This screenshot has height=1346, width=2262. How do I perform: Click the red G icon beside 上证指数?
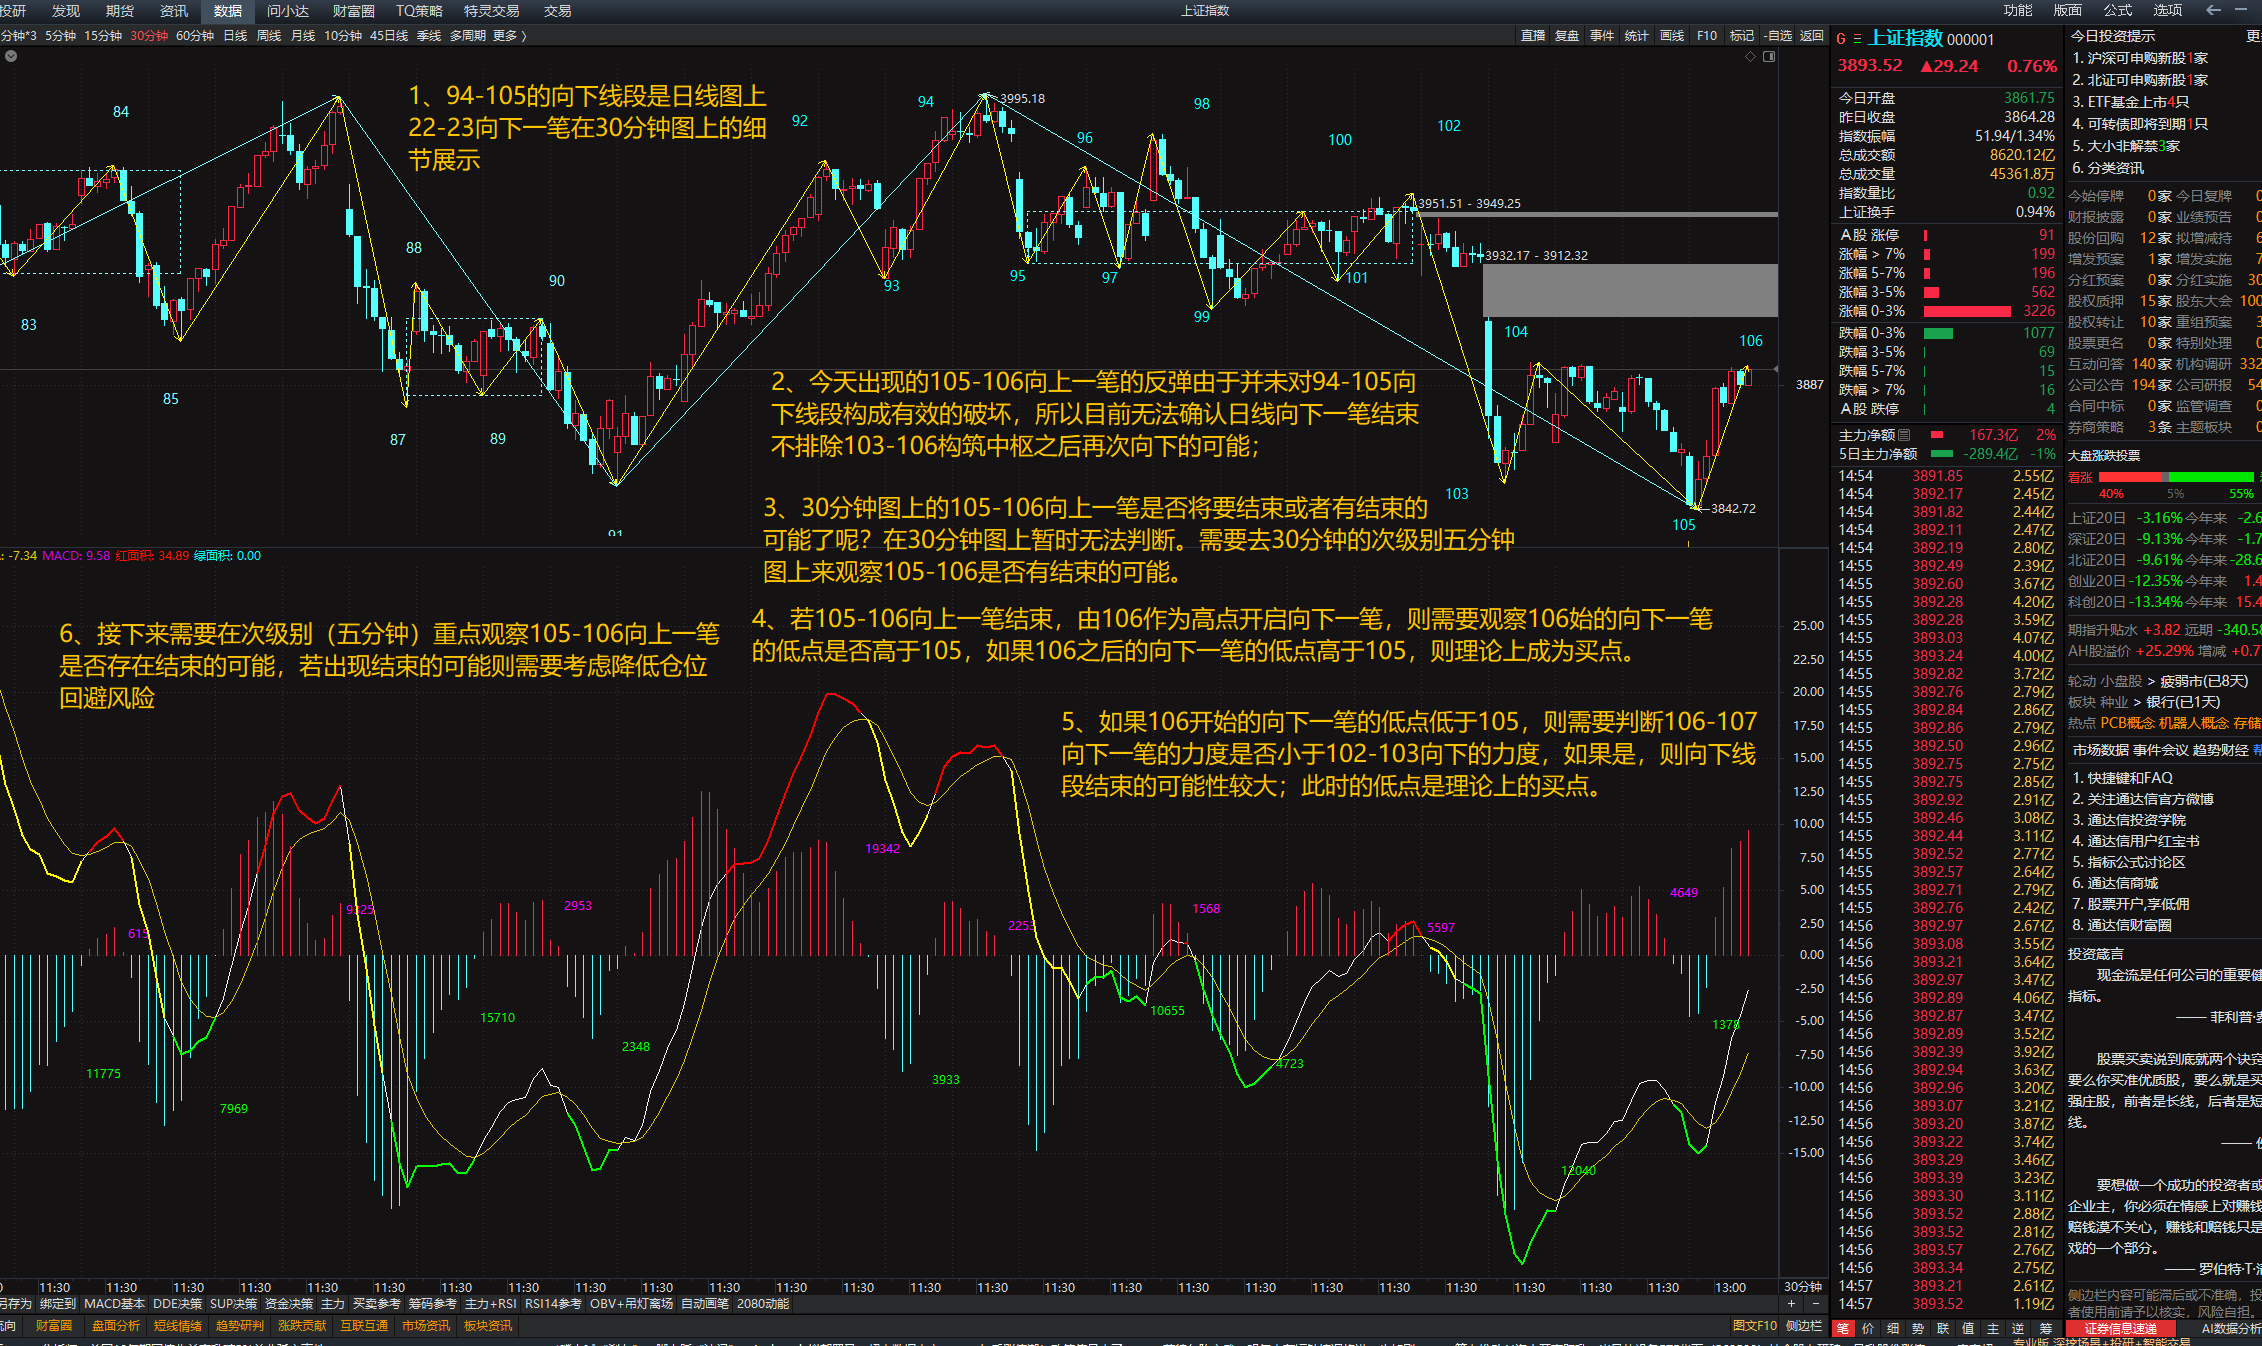[1841, 39]
